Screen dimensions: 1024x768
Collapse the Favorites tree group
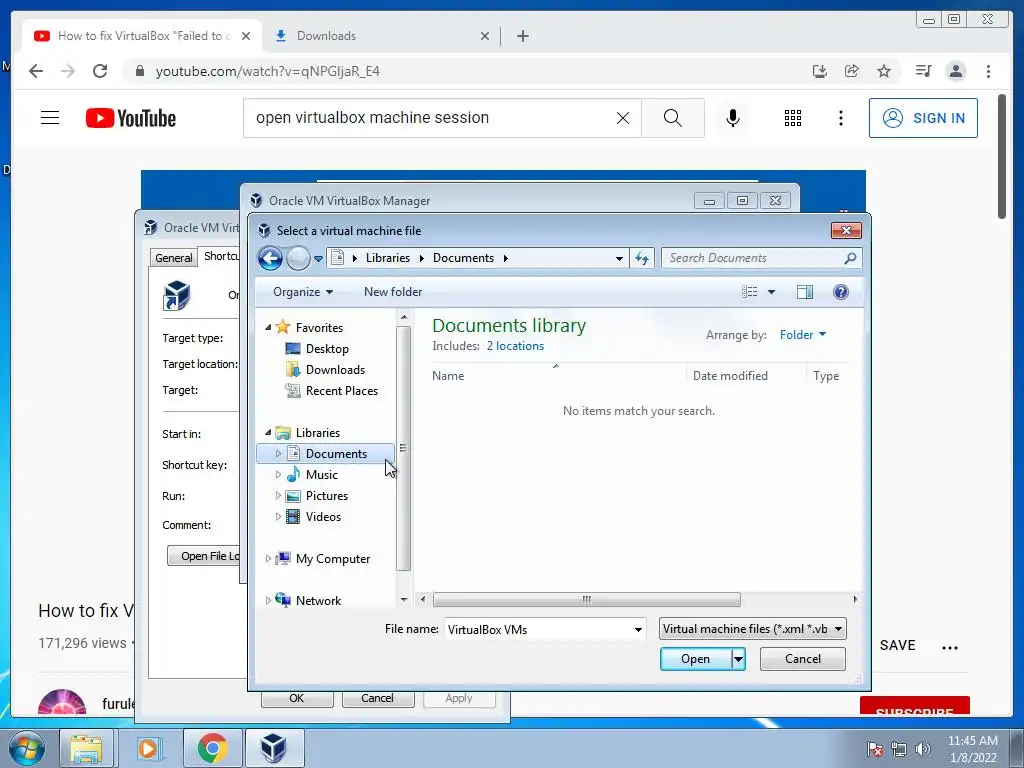[268, 327]
